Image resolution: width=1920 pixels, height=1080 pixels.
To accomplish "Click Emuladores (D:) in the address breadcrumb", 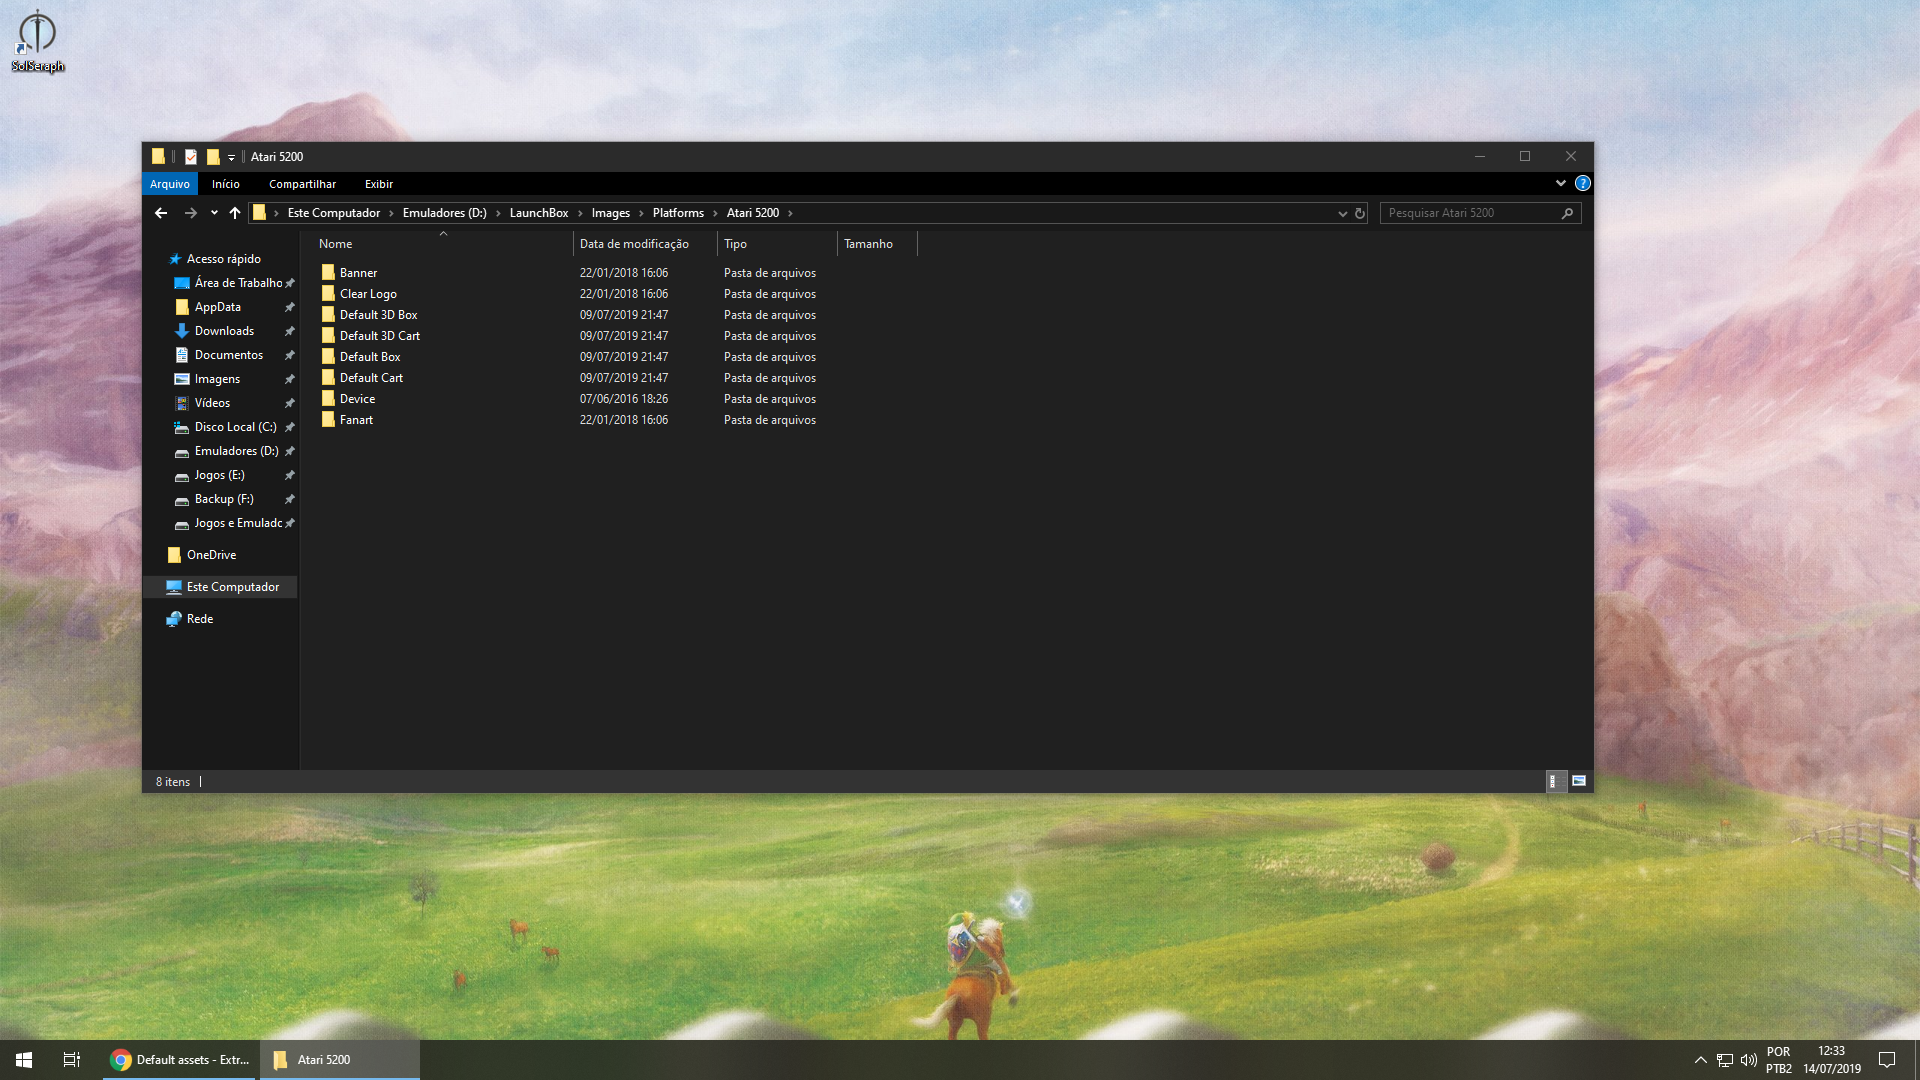I will (444, 213).
